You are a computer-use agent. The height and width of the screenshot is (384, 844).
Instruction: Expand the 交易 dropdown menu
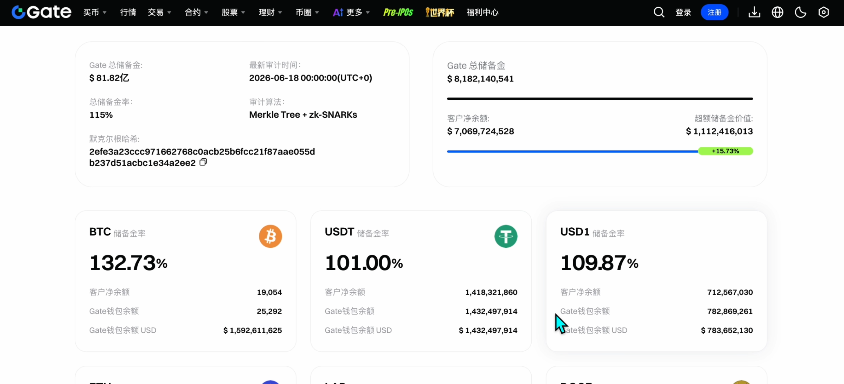(159, 12)
